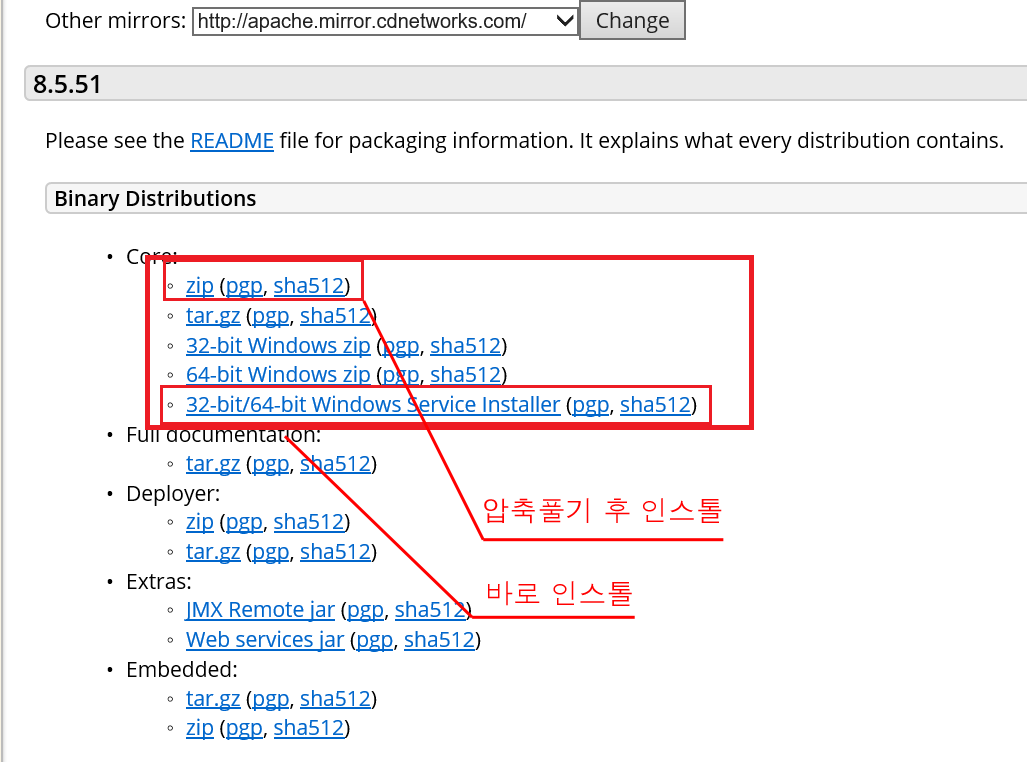Screen dimensions: 1027x762
Task: Open pgp for Full documentation tar.gz
Action: pos(271,464)
